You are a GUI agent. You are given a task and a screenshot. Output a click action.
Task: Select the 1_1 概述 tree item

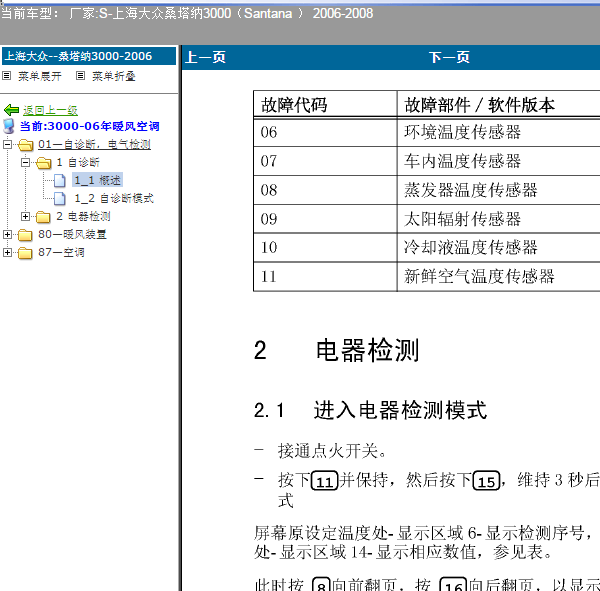[x=98, y=180]
